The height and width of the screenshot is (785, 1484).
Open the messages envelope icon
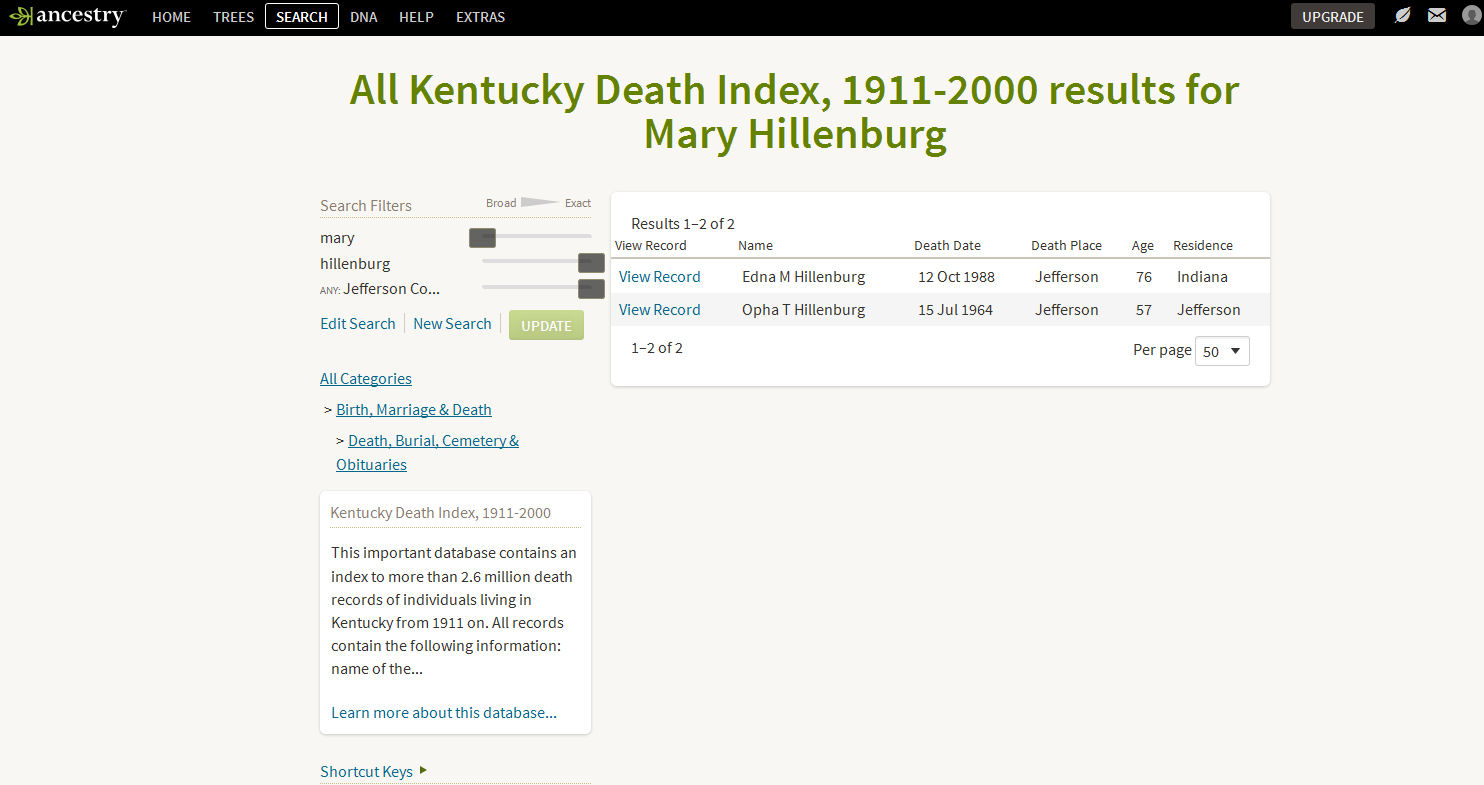coord(1437,16)
